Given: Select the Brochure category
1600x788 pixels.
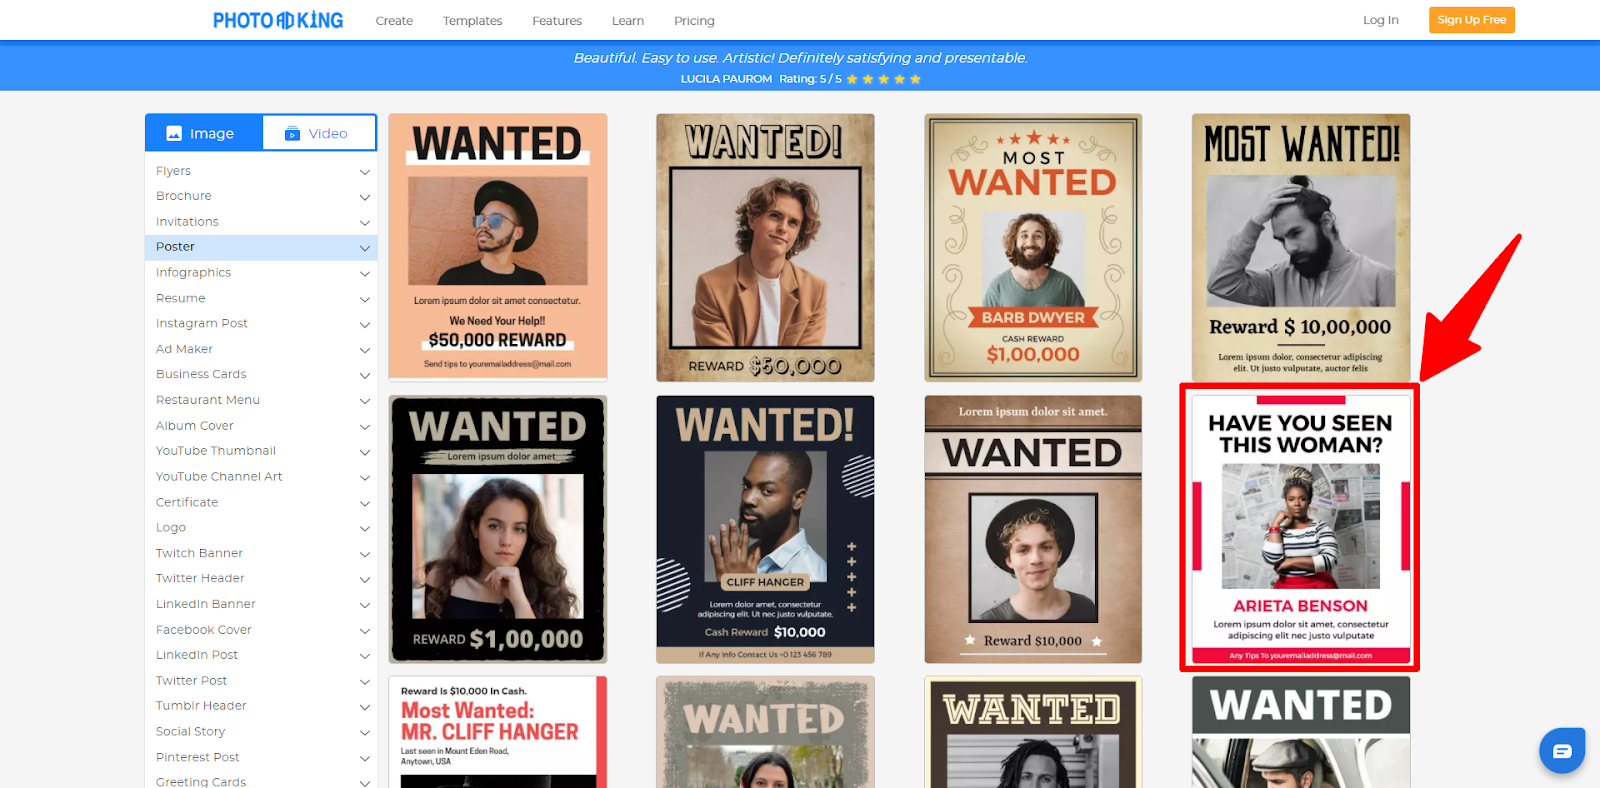Looking at the screenshot, I should [184, 196].
